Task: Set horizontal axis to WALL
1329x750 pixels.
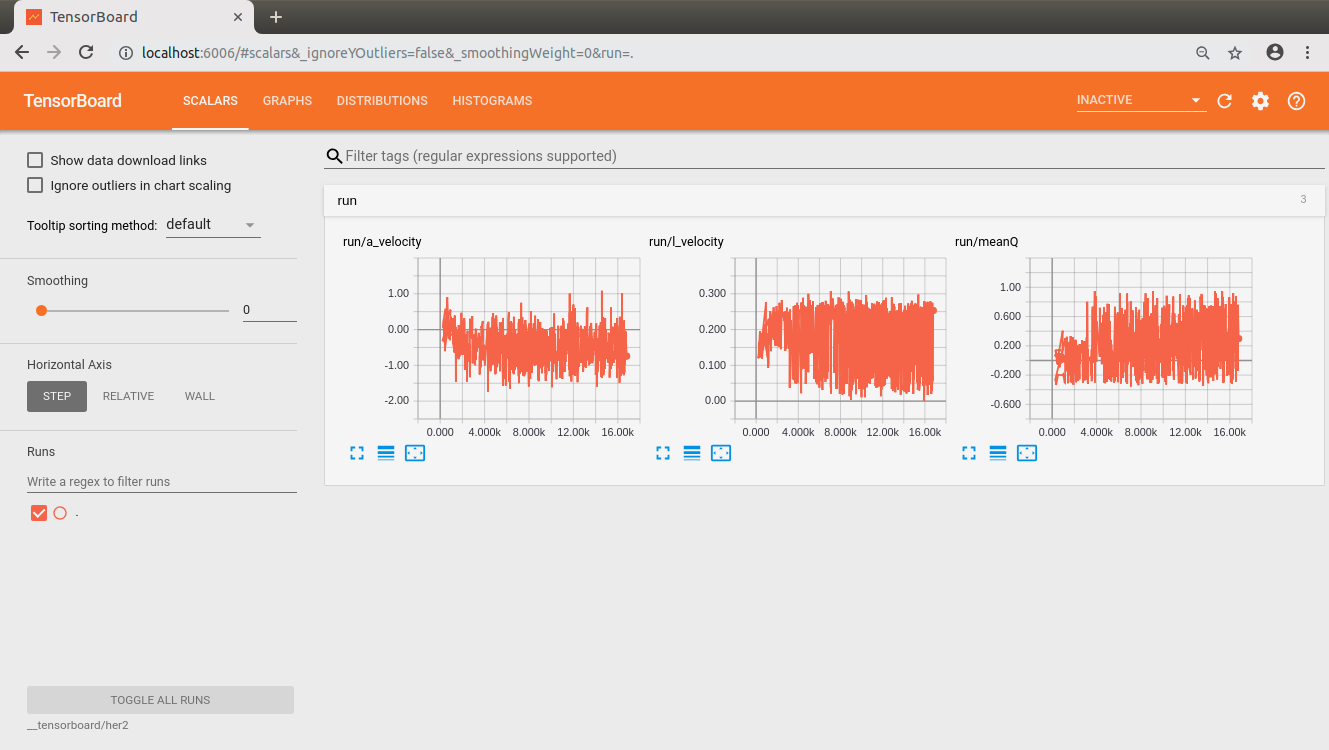Action: click(x=200, y=396)
